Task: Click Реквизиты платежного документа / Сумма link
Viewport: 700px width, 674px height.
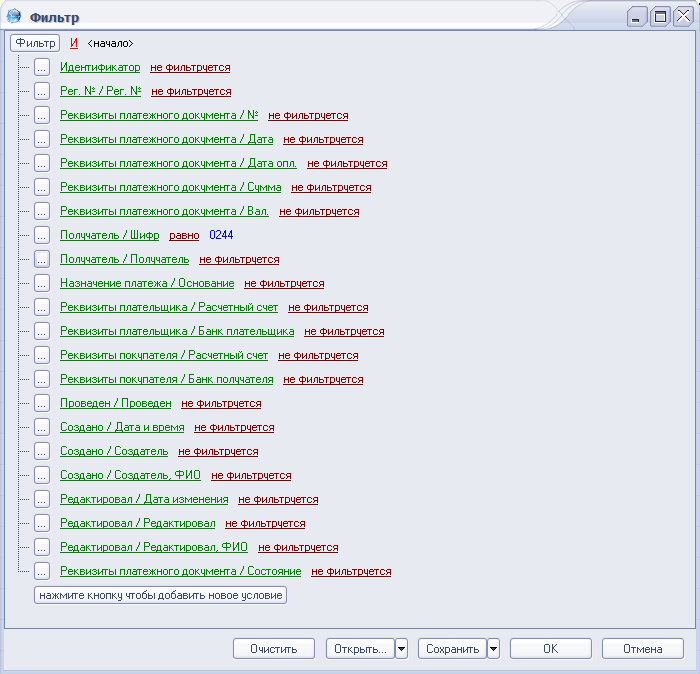Action: coord(171,187)
